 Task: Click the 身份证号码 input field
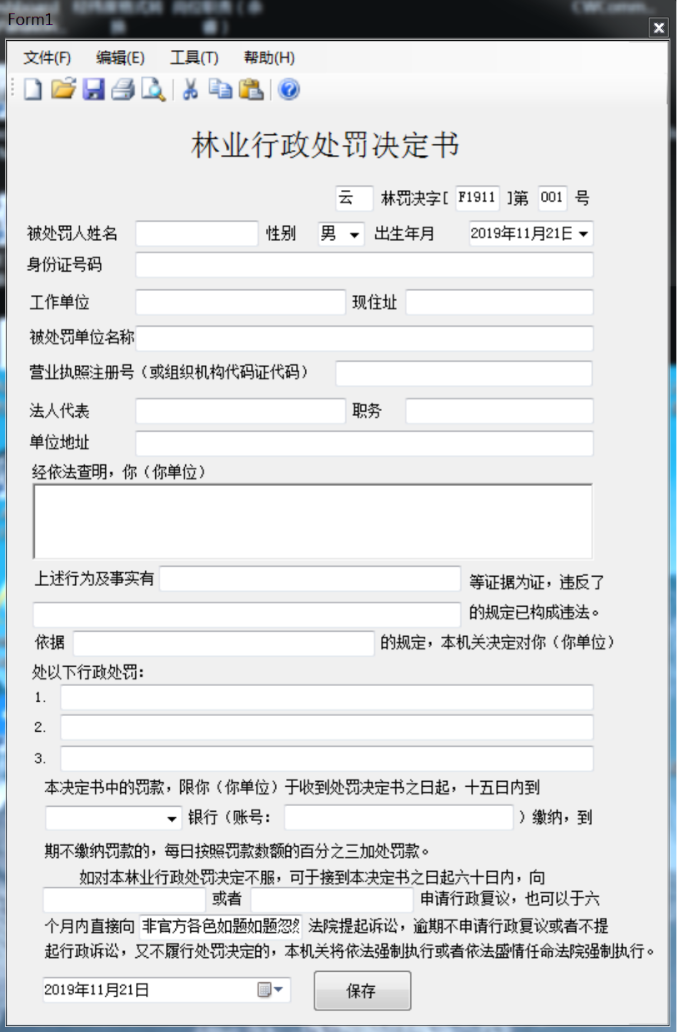pyautogui.click(x=364, y=265)
